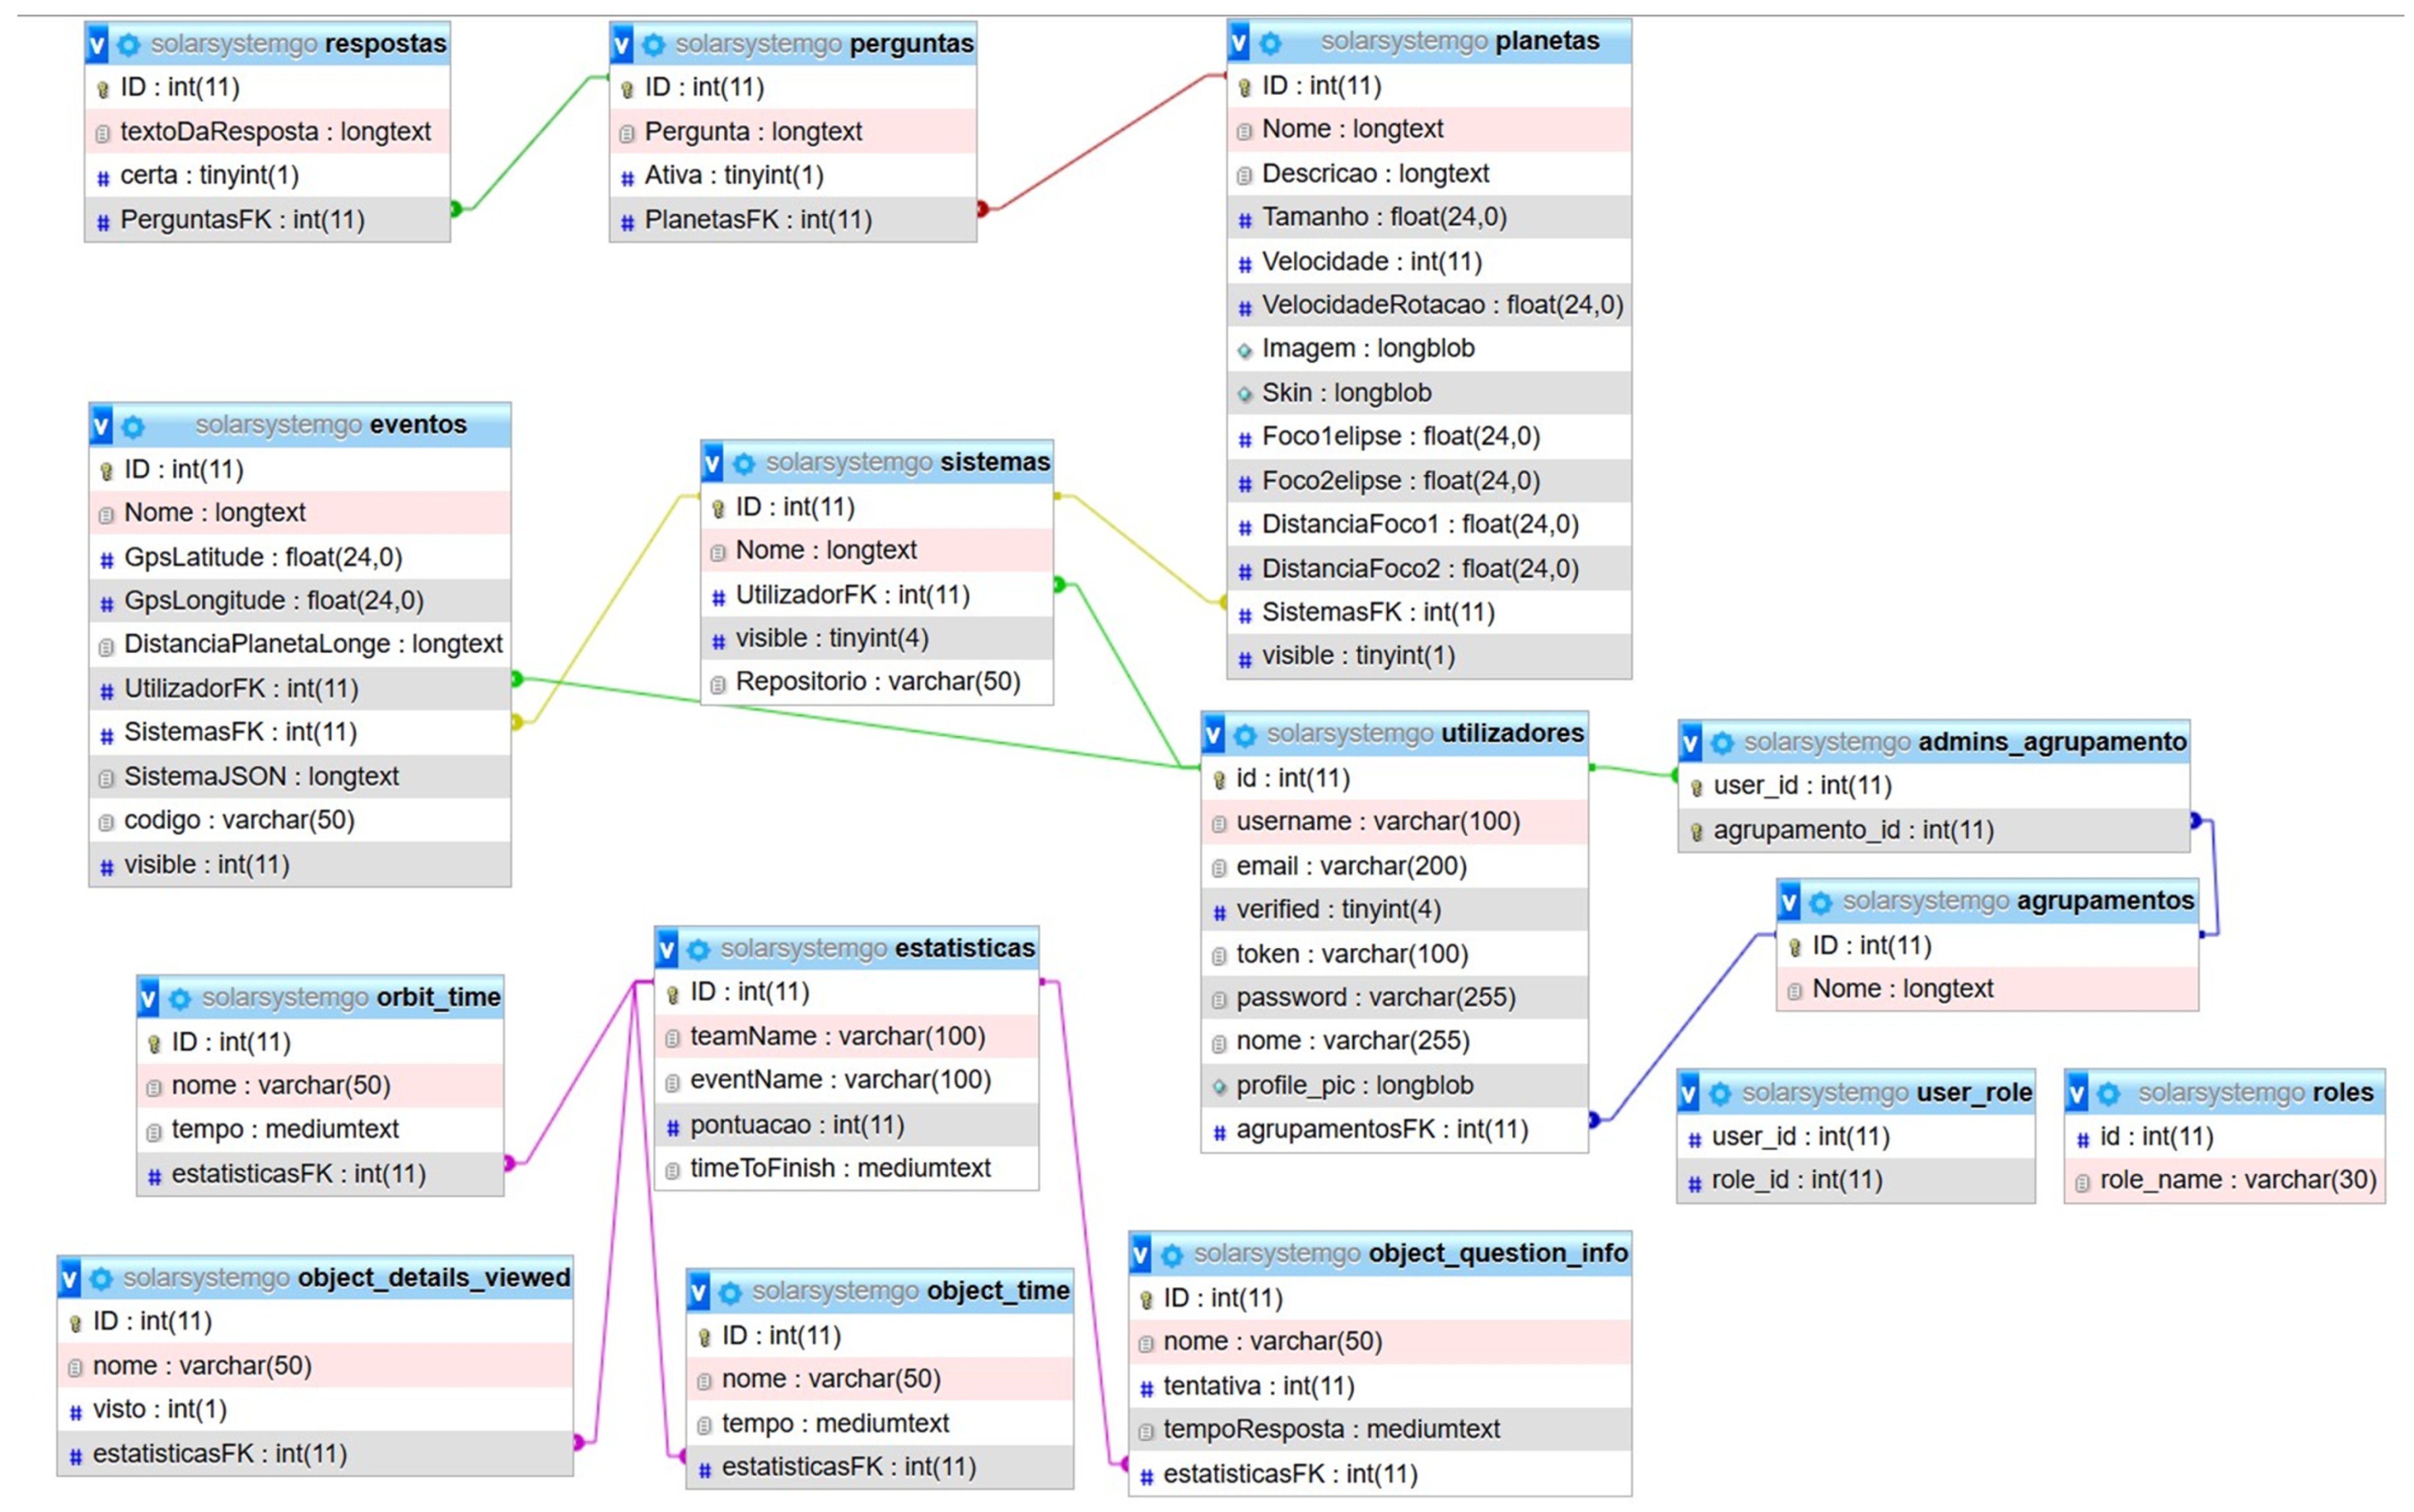Screen dimensions: 2414x1512
Task: Select the planetas table title text
Action: [1546, 41]
